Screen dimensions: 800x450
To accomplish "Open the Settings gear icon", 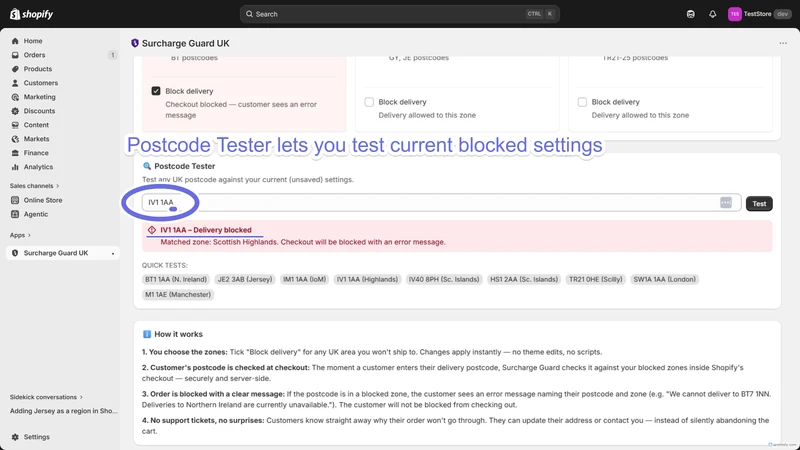I will 15,437.
